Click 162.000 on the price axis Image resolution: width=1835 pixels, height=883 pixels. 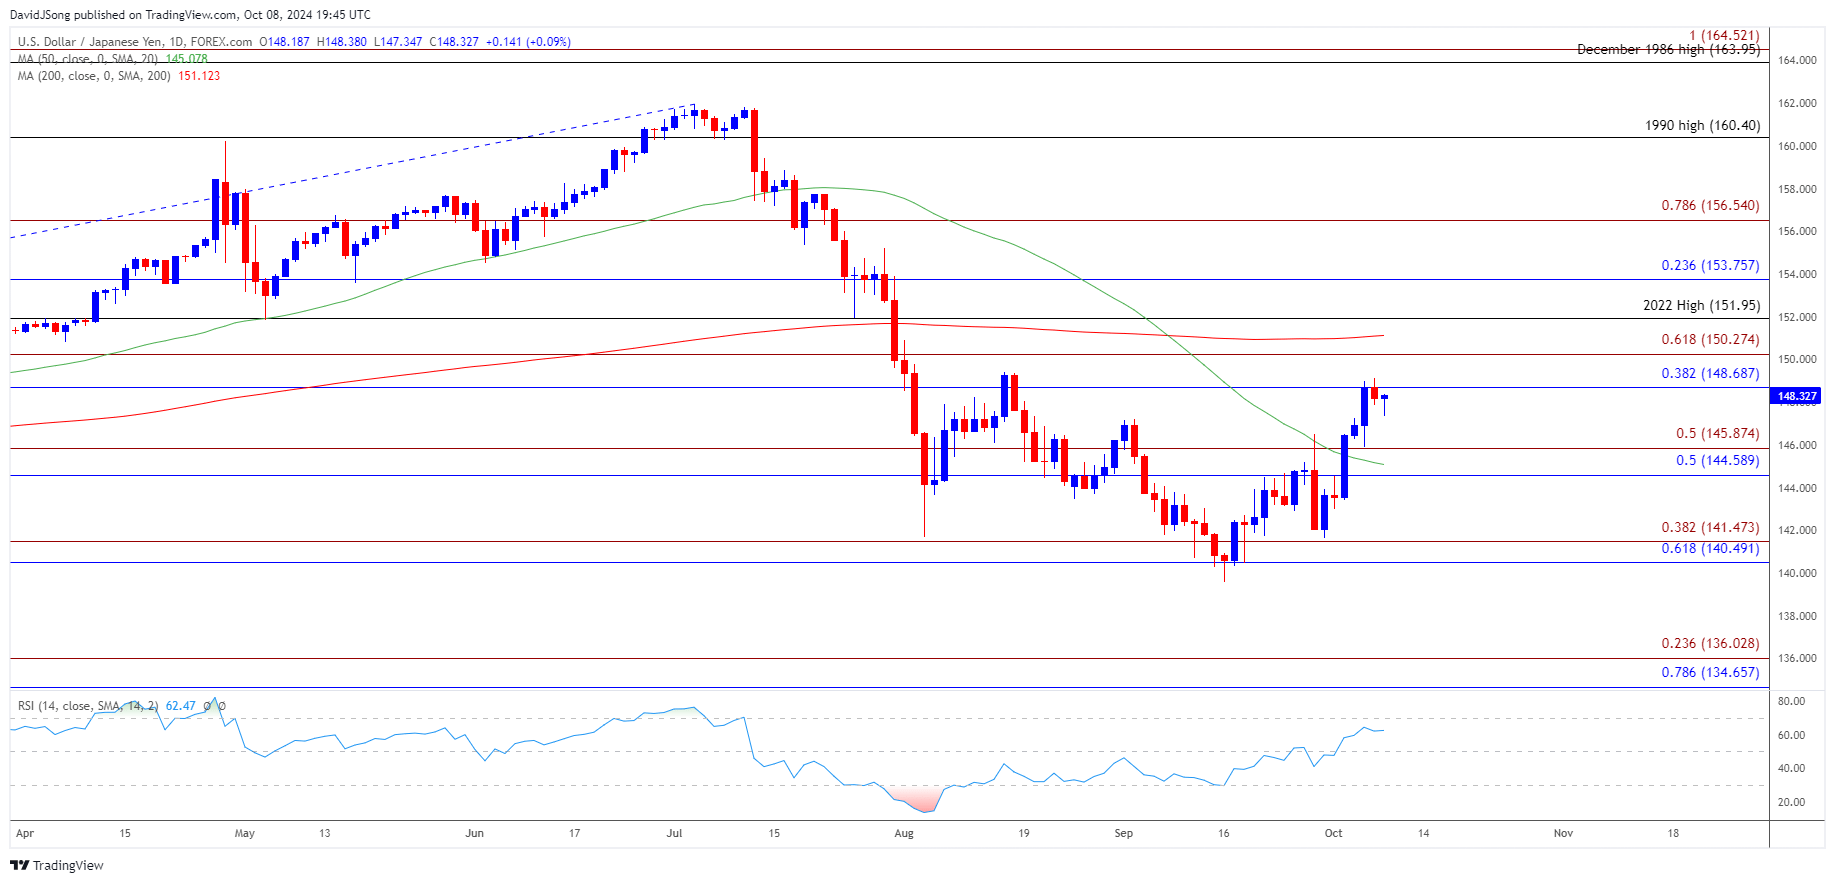(x=1796, y=103)
